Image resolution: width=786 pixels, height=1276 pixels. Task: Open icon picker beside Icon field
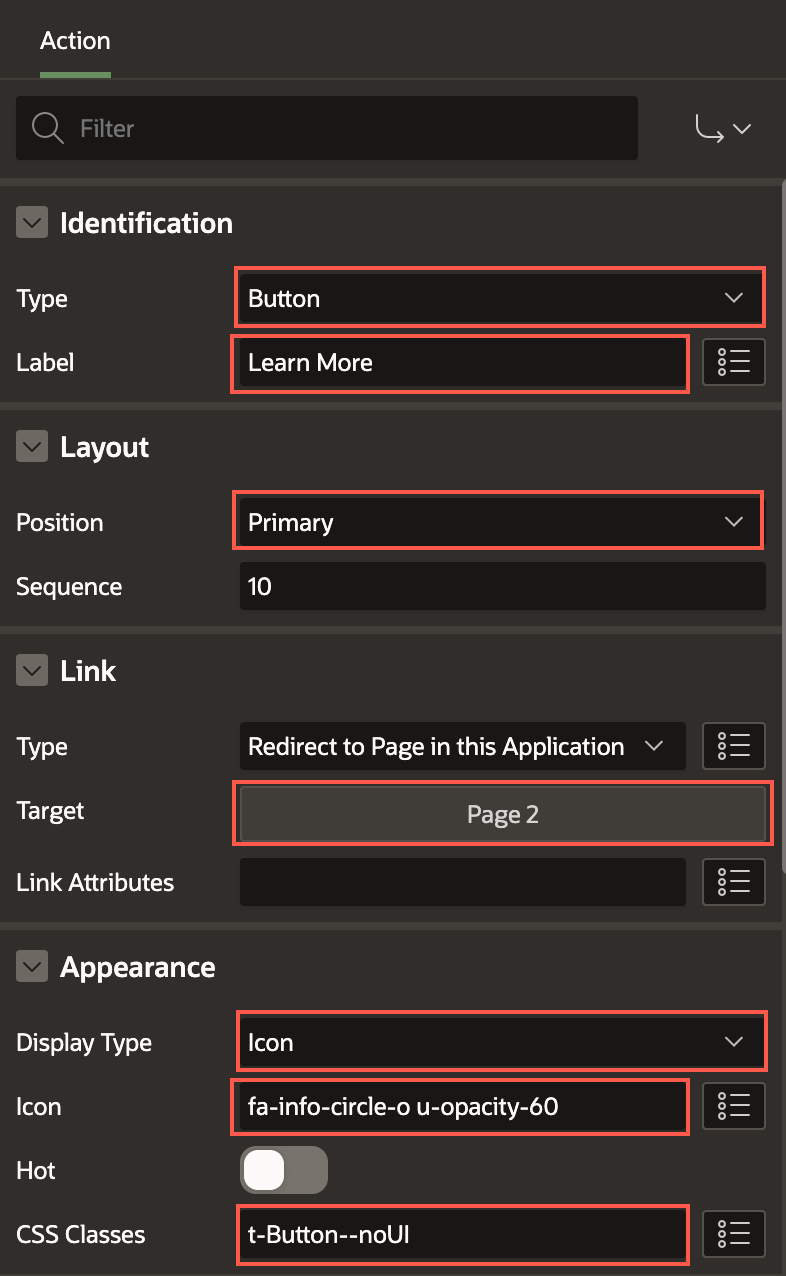(734, 1106)
